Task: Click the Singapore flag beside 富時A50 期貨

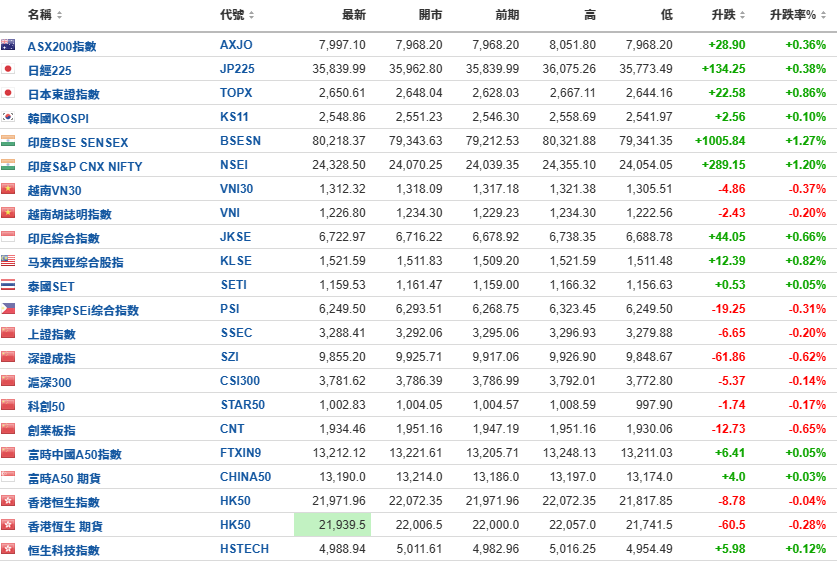Action: coord(8,477)
